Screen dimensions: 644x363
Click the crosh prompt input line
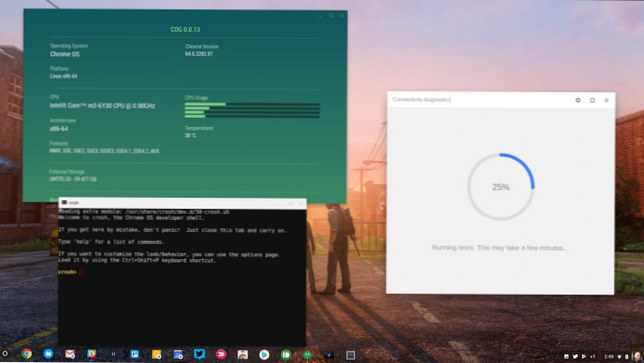[71, 272]
